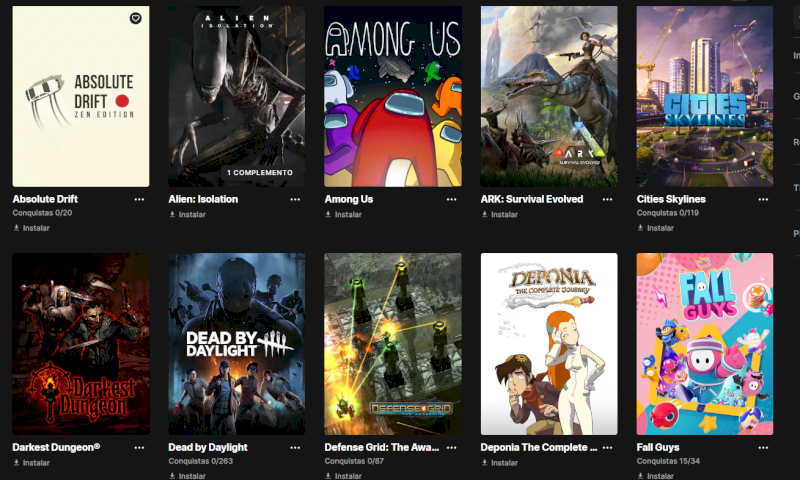Viewport: 800px width, 480px height.
Task: Select the Fall Guys cover thumbnail
Action: [705, 344]
